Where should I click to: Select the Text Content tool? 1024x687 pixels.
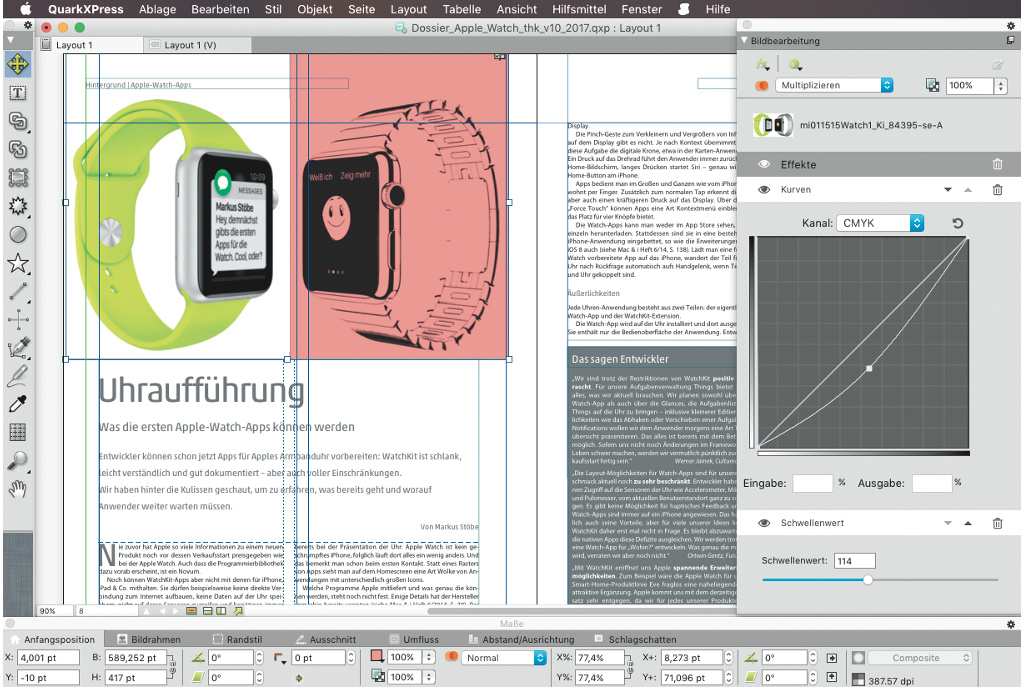(x=17, y=93)
